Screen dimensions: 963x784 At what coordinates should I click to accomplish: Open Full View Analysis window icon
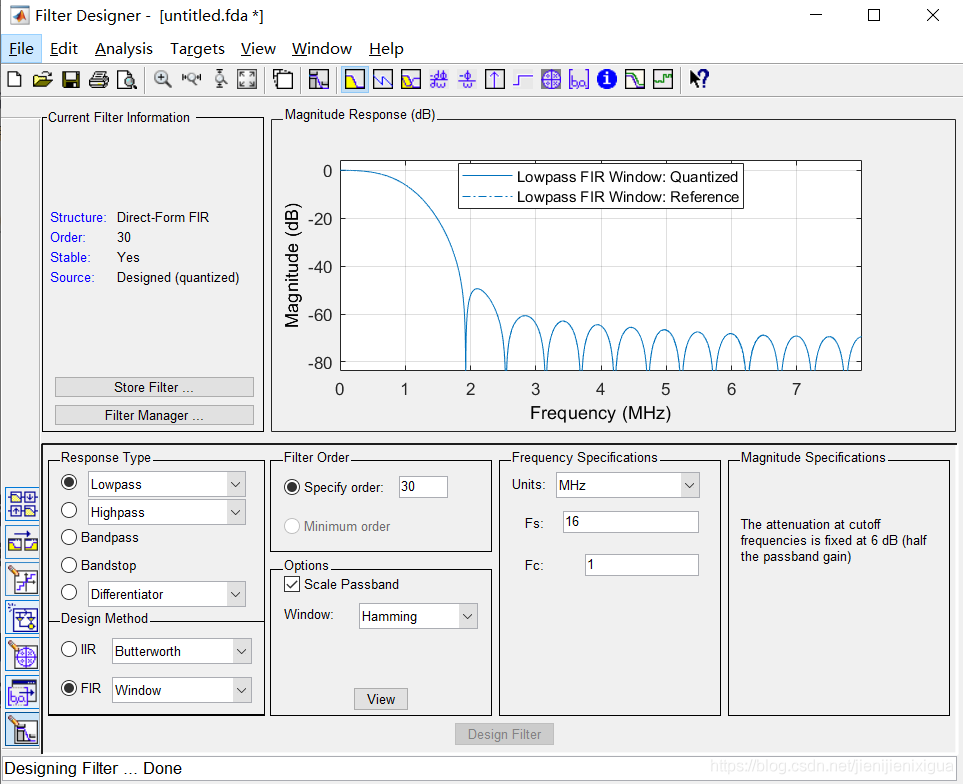283,79
